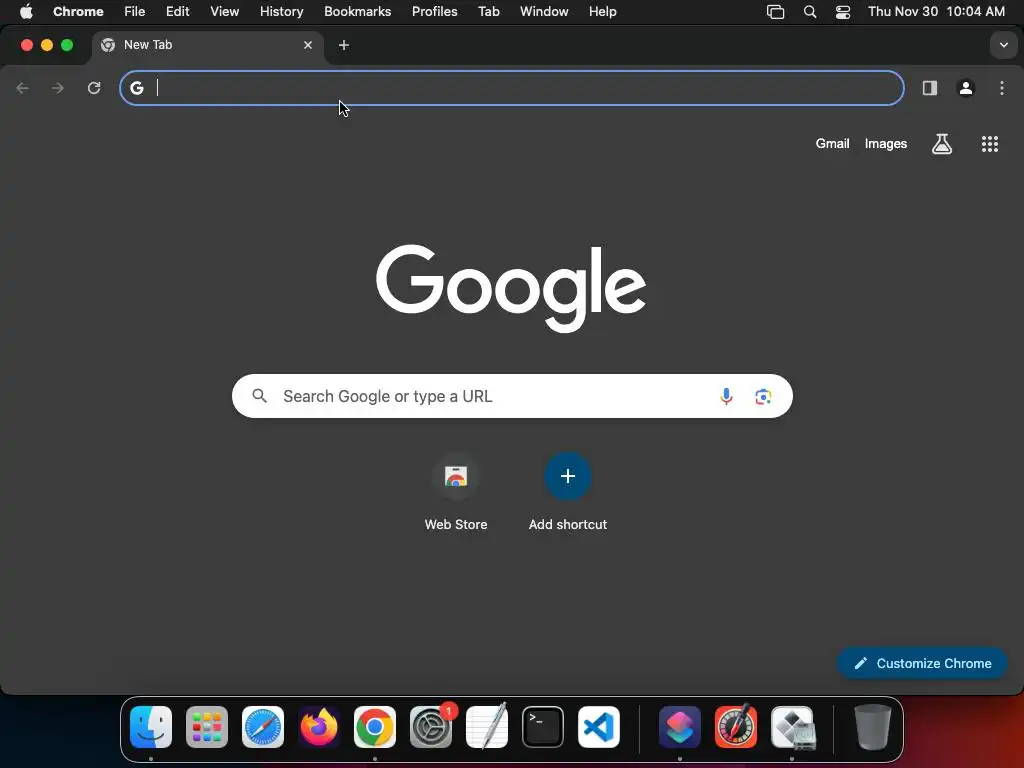This screenshot has height=768, width=1024.
Task: Click the search magnifier in search box
Action: pyautogui.click(x=259, y=396)
